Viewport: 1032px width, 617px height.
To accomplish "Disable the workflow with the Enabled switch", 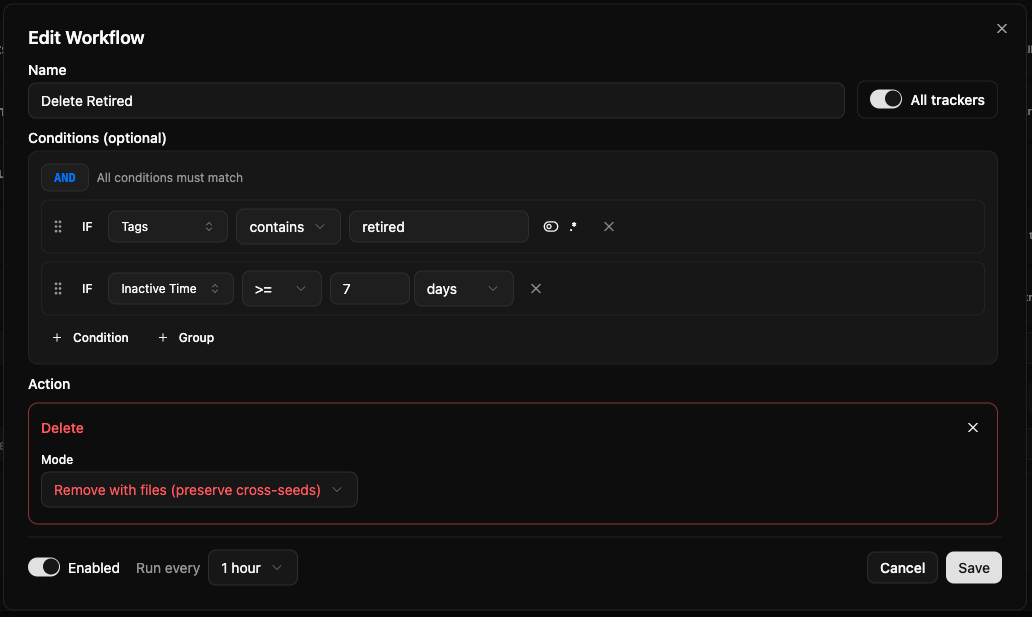I will pos(44,568).
